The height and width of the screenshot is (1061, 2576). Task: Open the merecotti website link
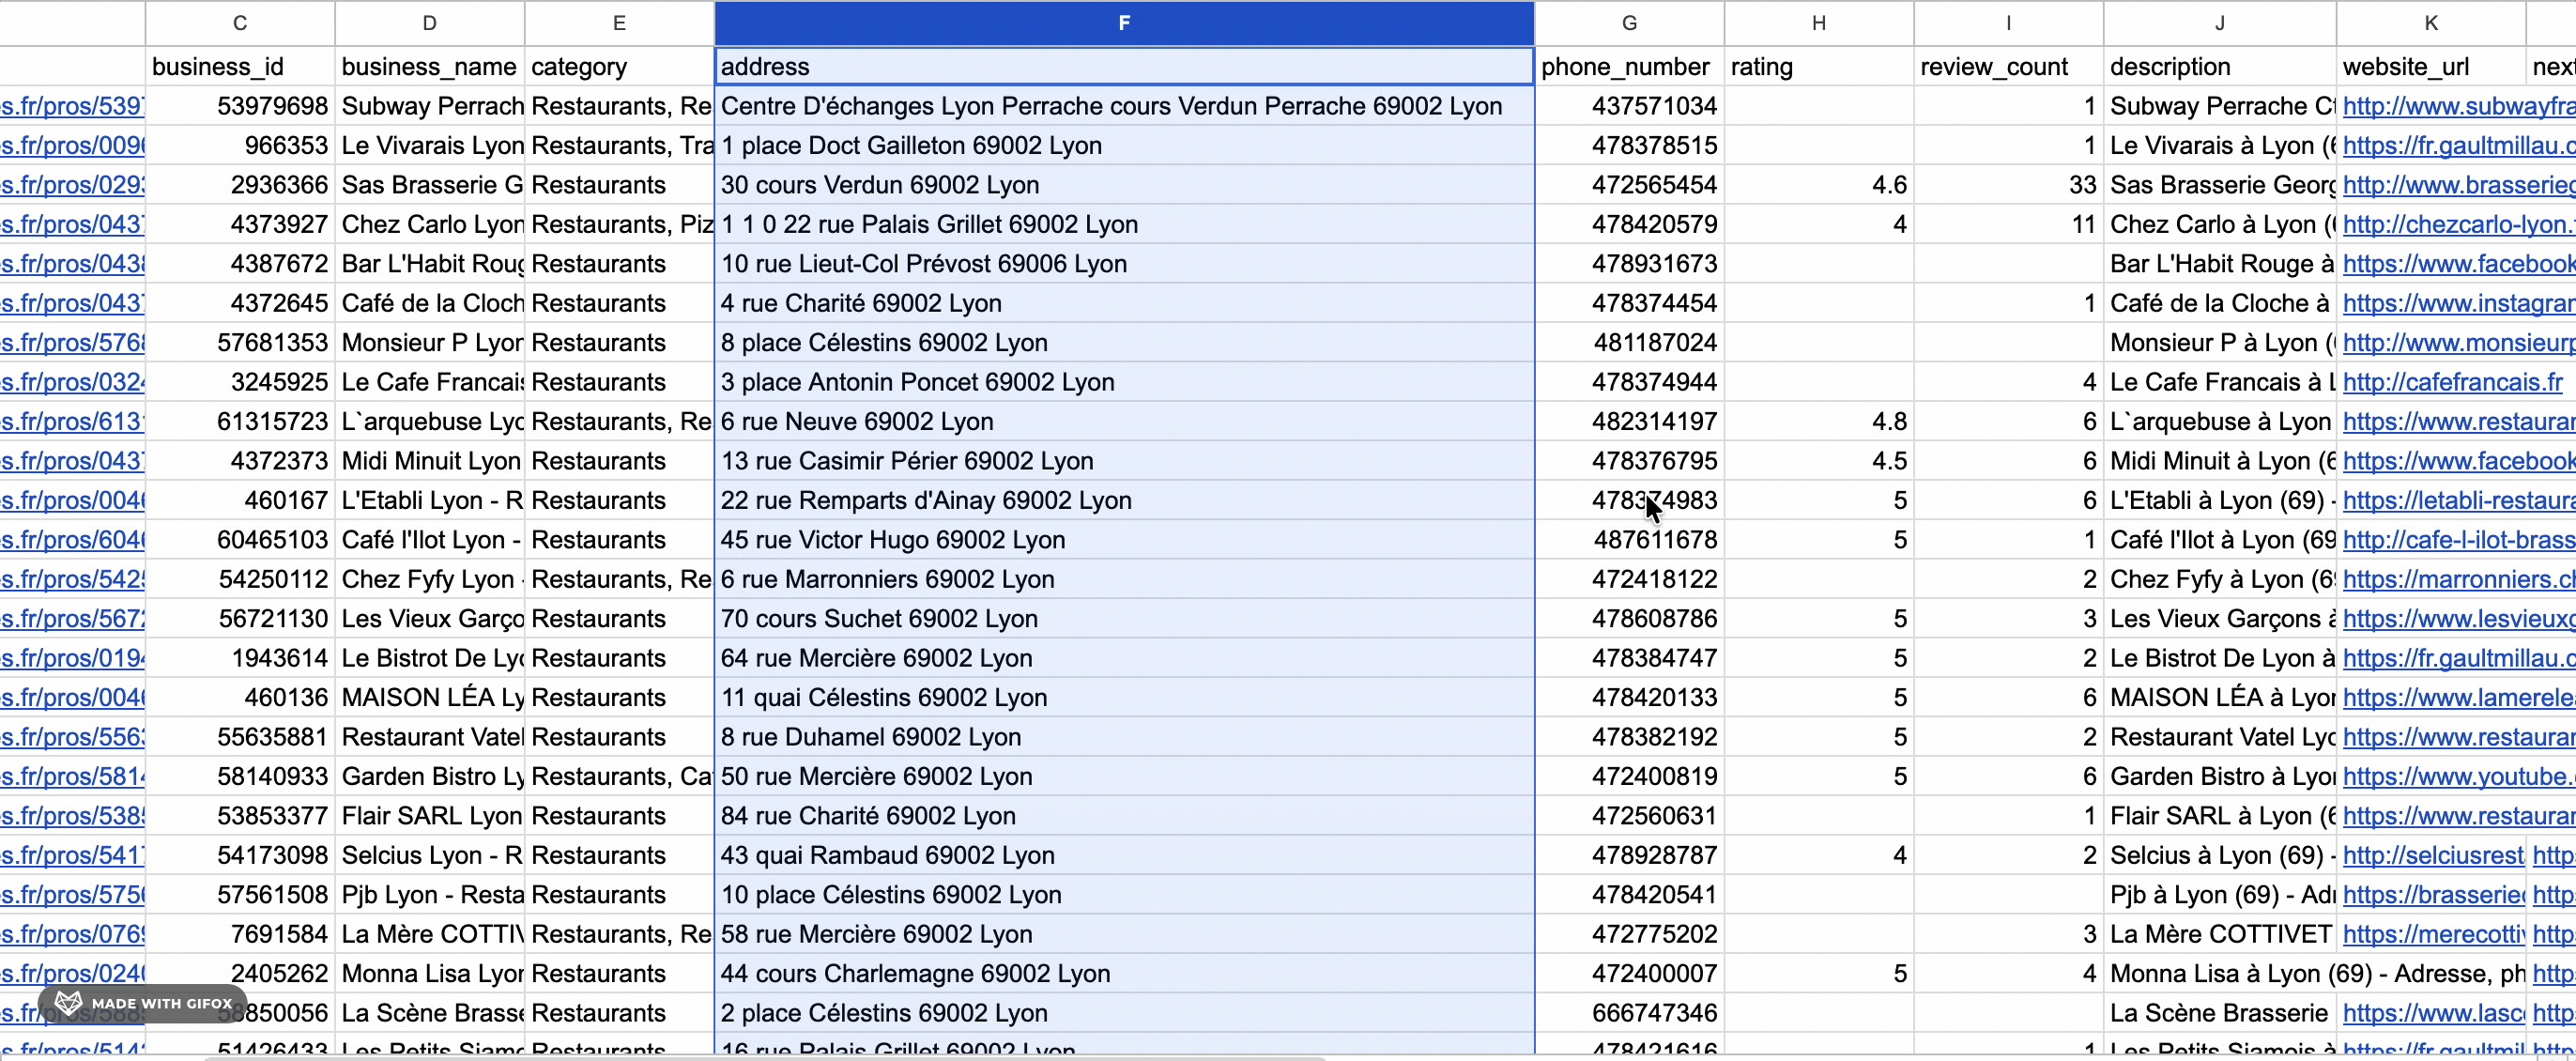(x=2433, y=934)
